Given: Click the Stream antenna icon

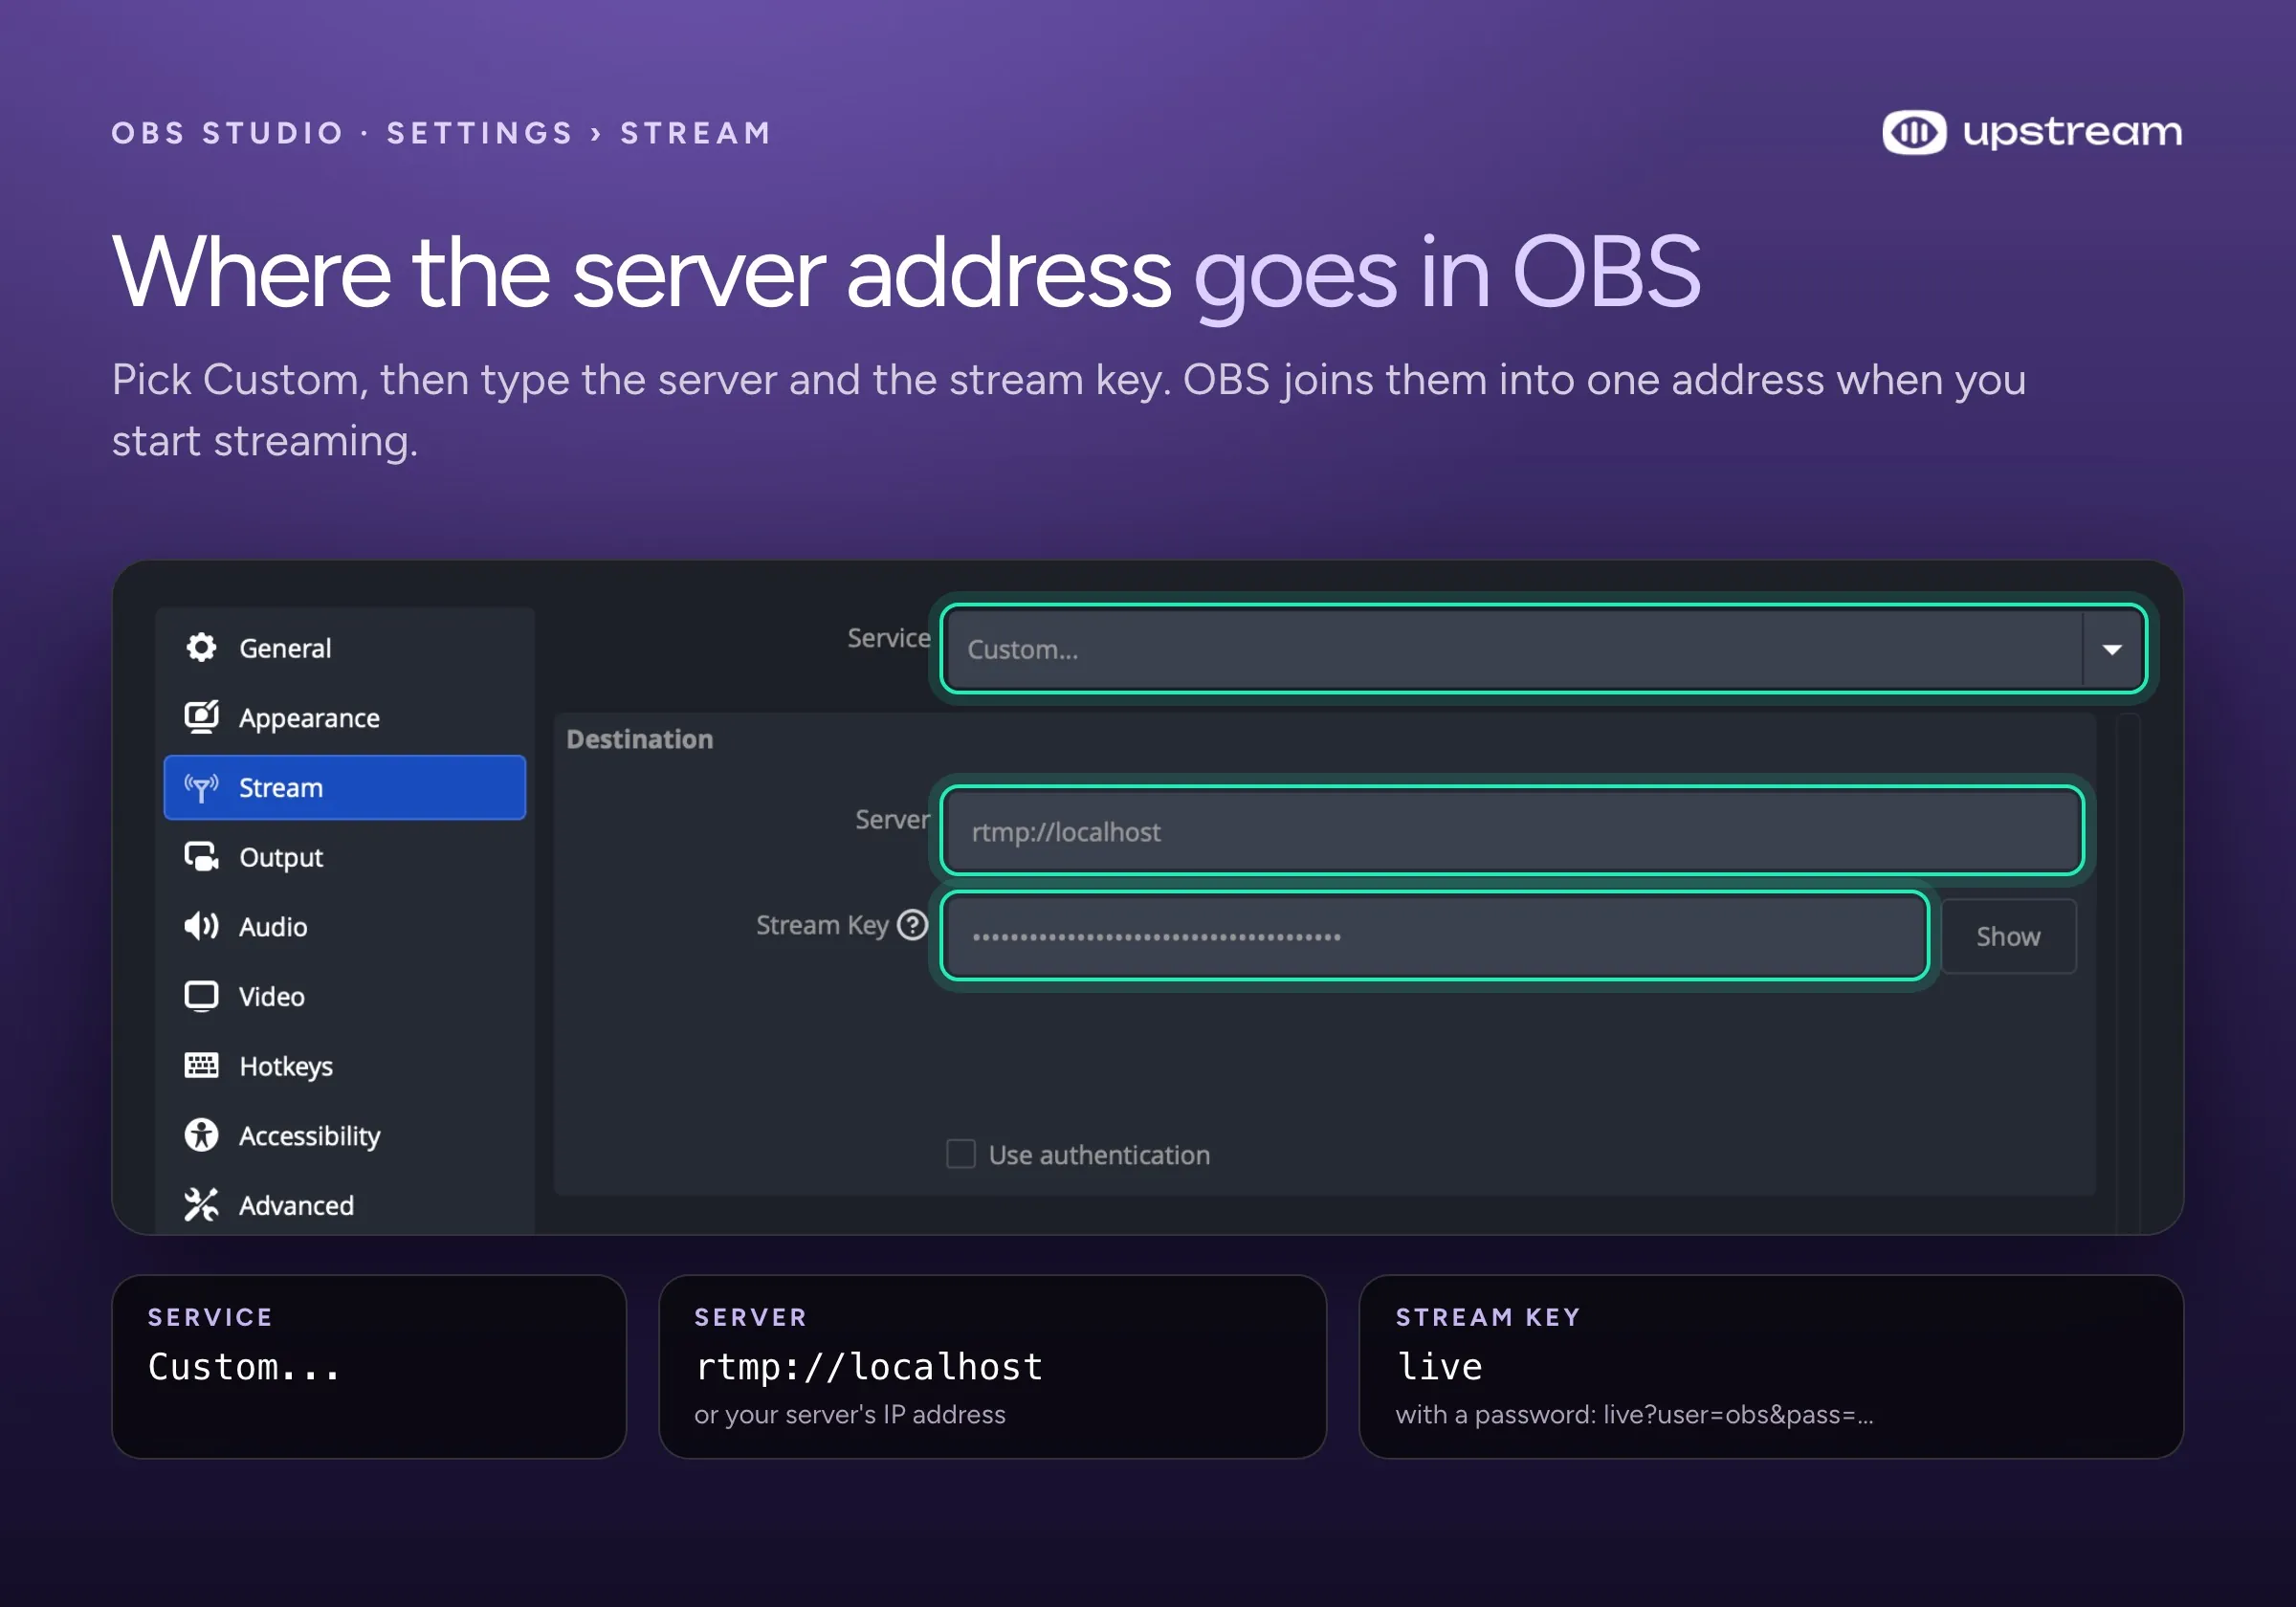Looking at the screenshot, I should point(201,788).
